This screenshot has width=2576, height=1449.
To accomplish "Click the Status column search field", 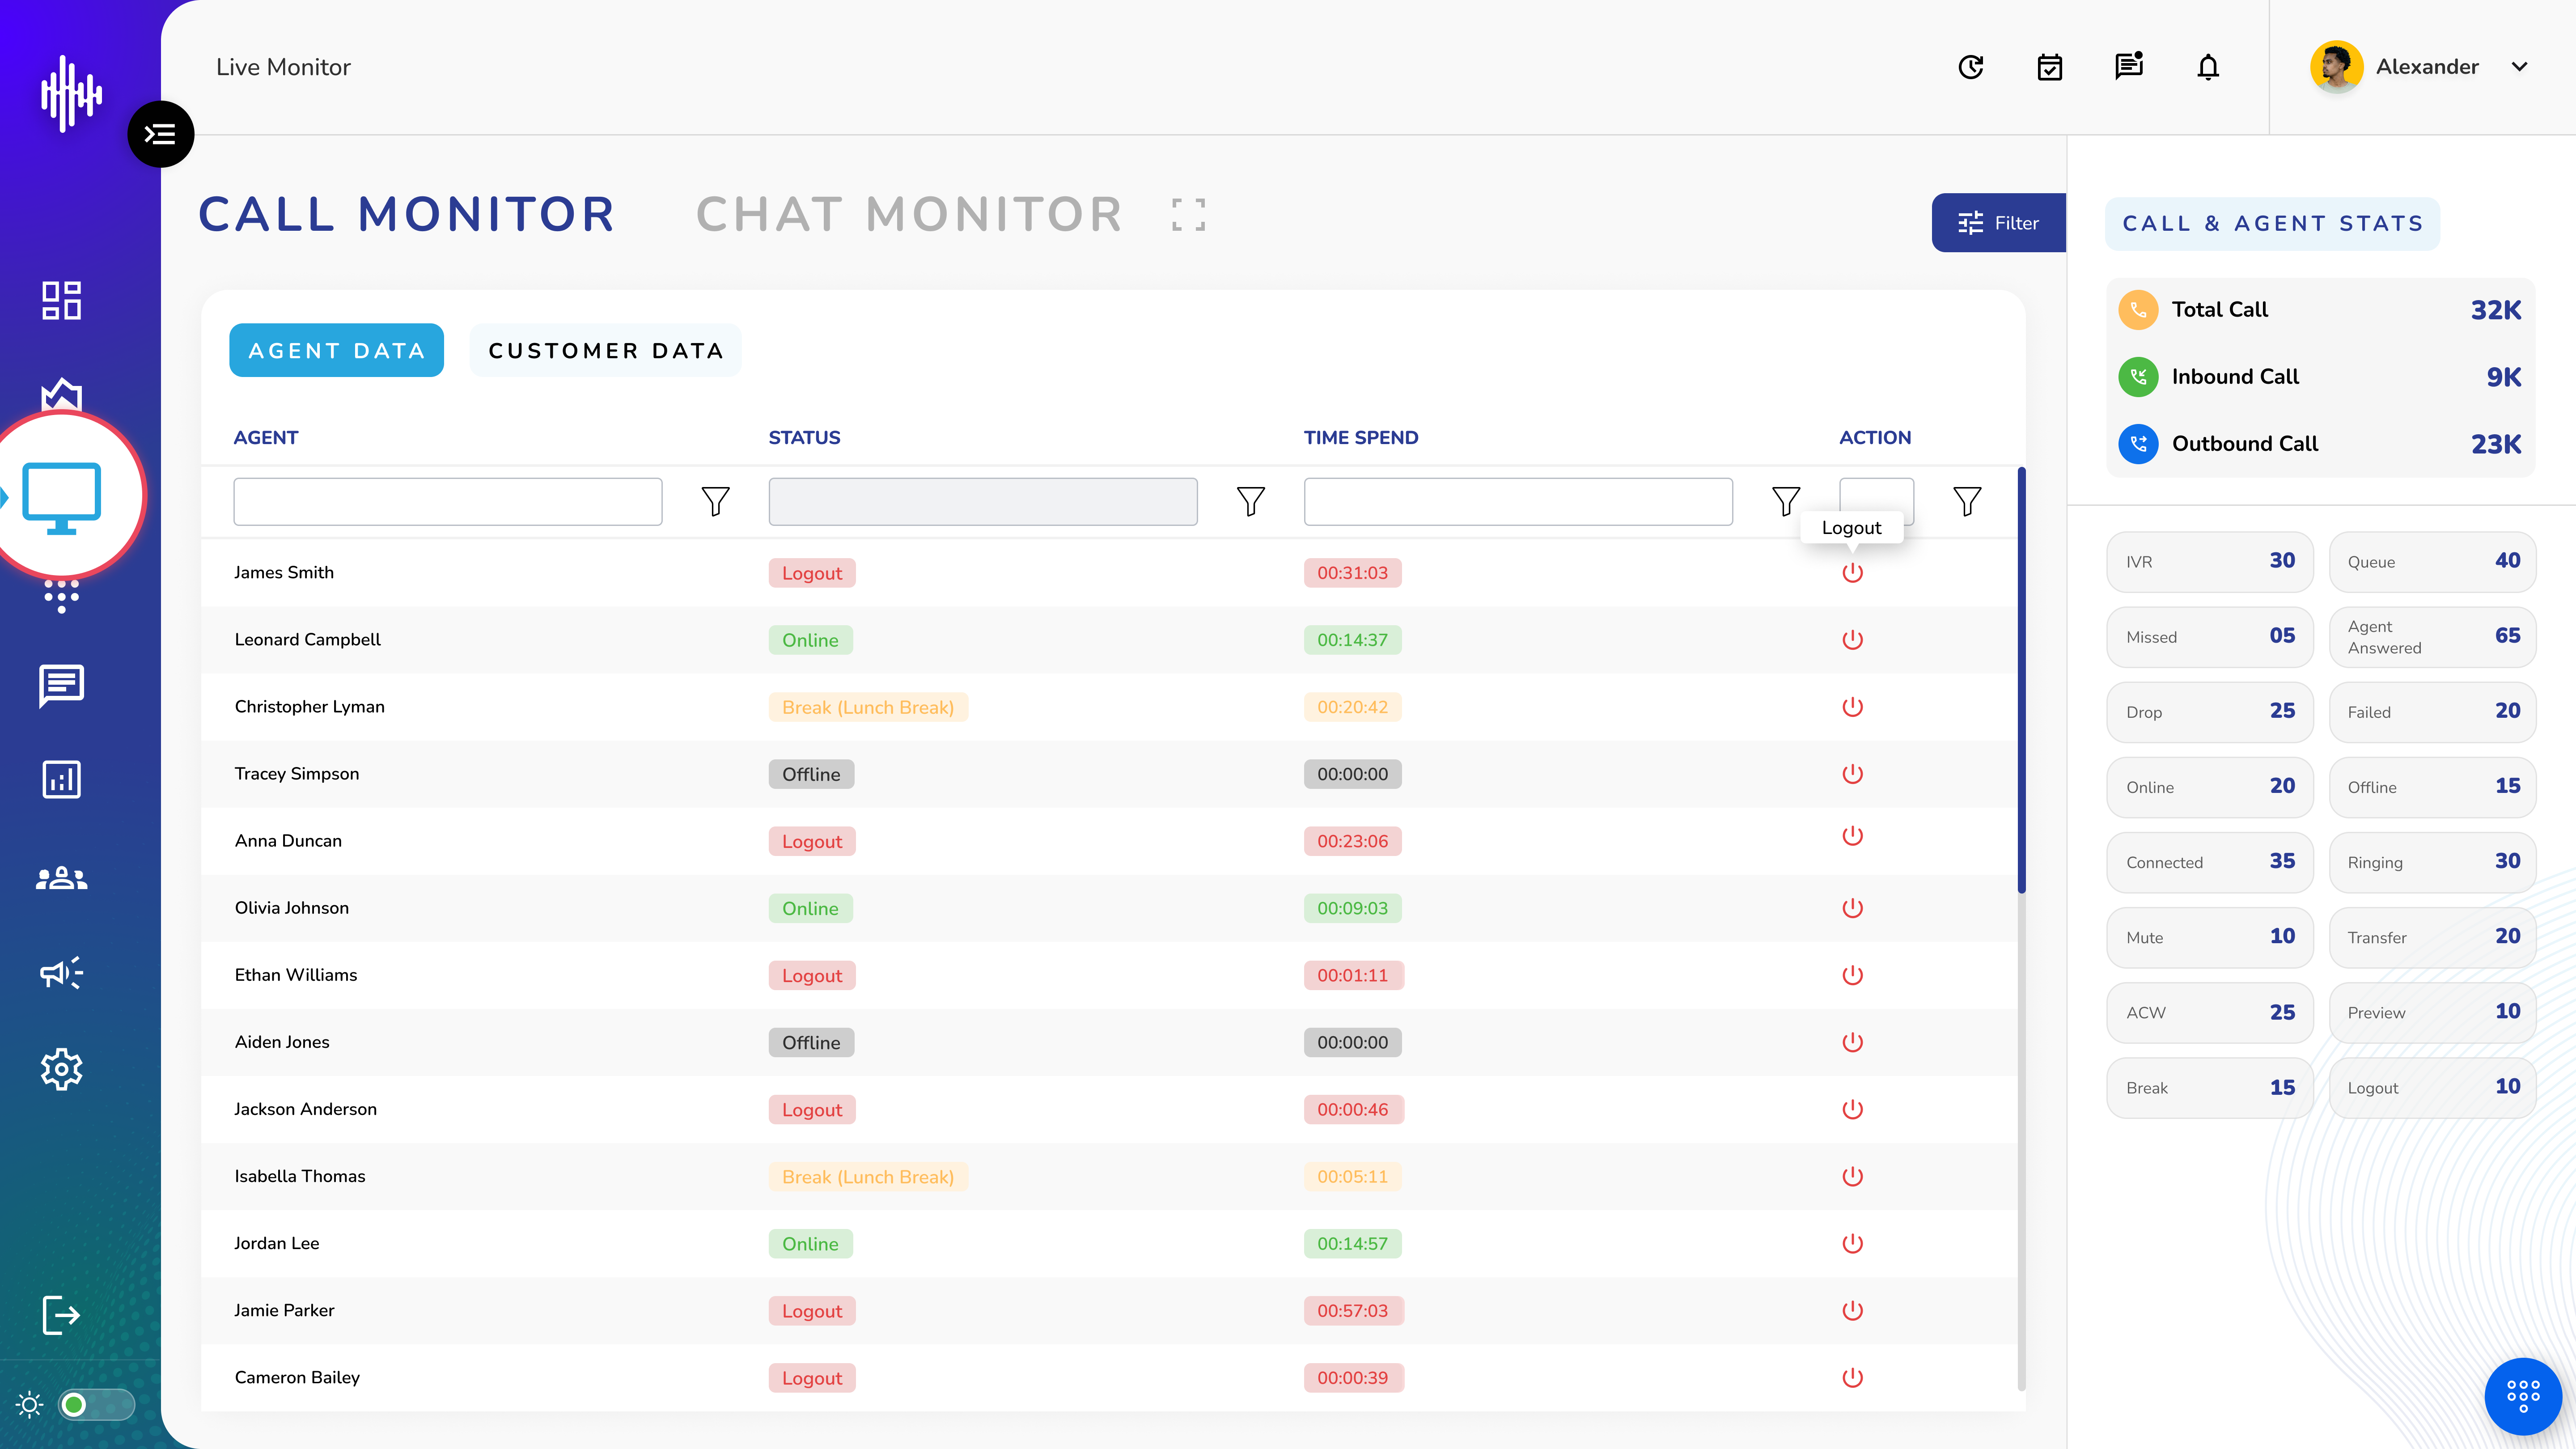I will (x=982, y=501).
